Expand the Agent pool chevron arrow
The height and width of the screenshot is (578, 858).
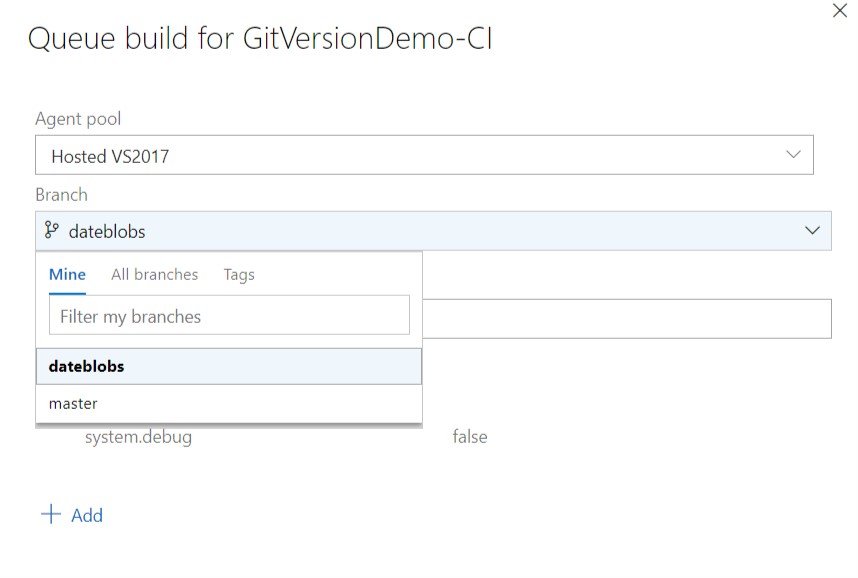tap(793, 154)
